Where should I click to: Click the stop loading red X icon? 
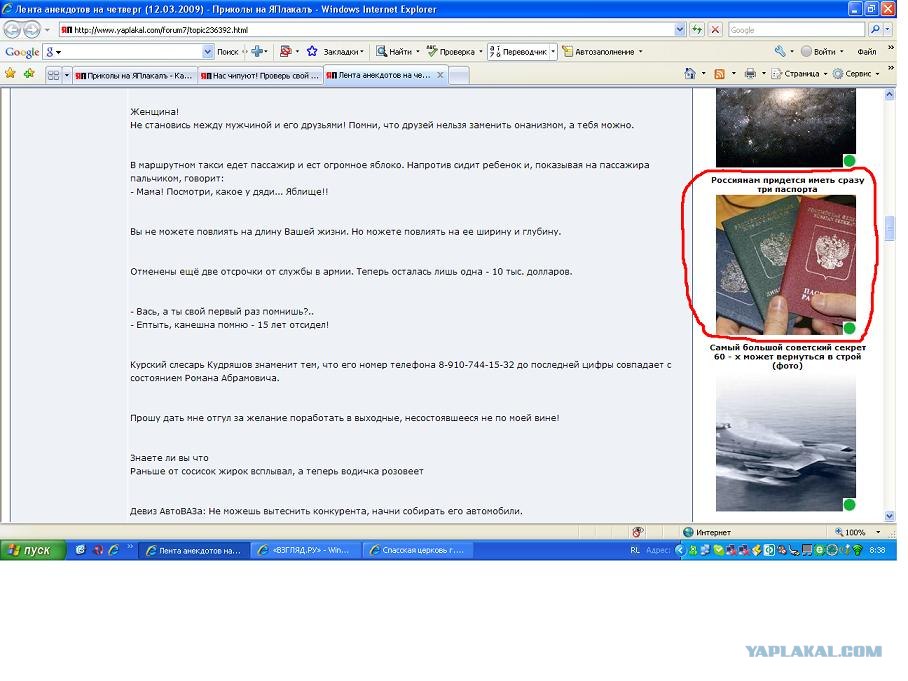coord(715,30)
